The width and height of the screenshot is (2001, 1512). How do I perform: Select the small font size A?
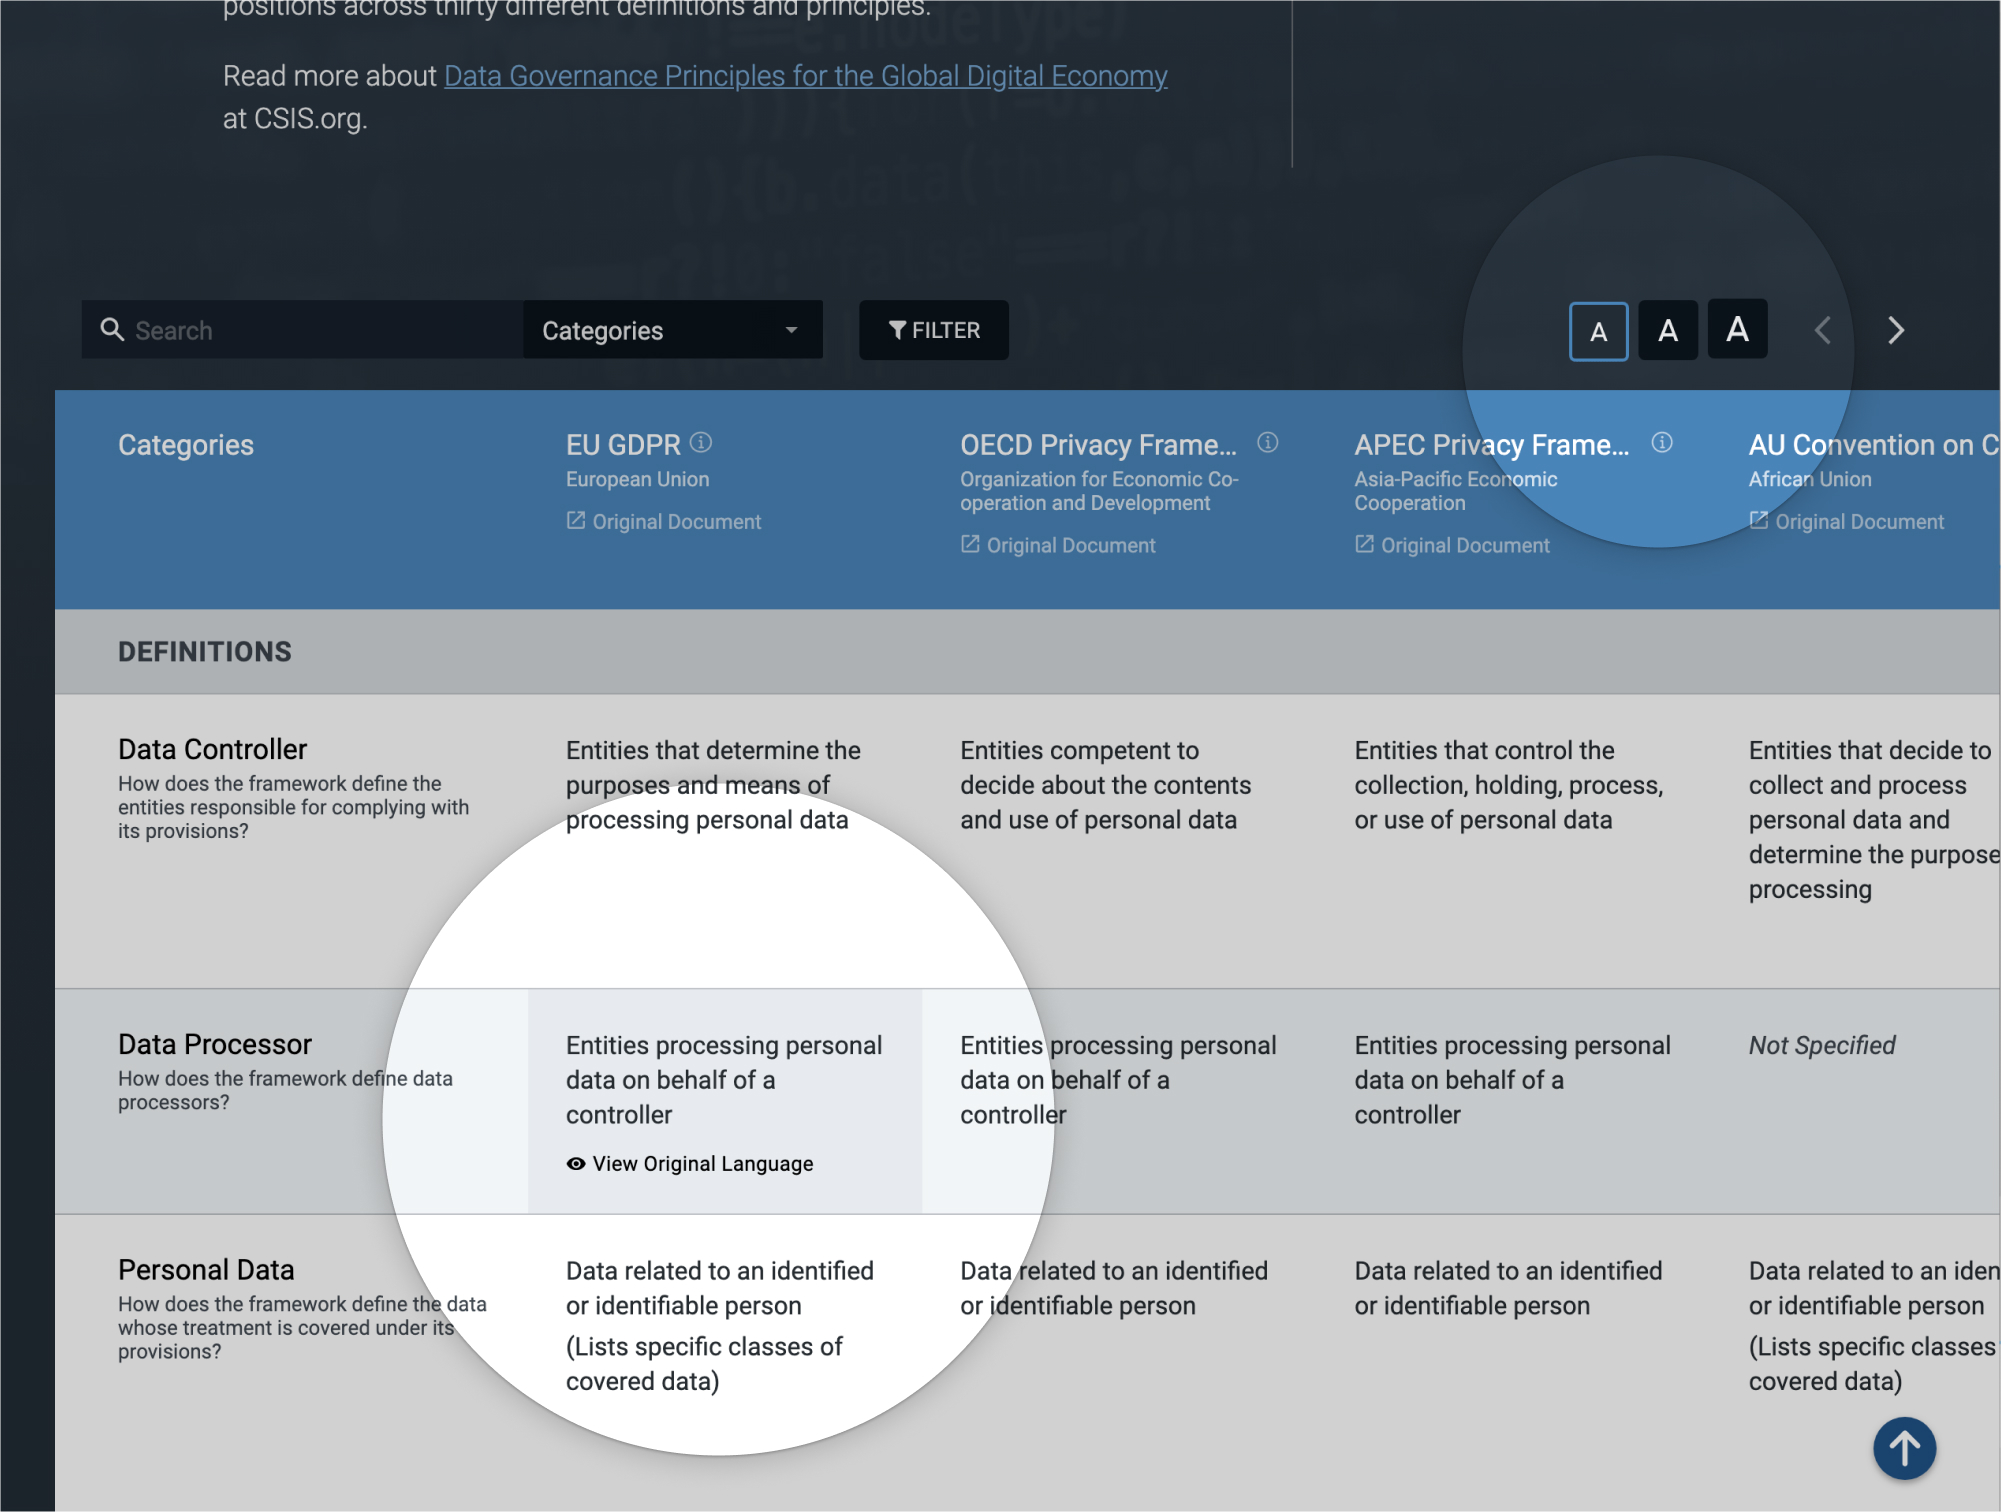point(1598,331)
